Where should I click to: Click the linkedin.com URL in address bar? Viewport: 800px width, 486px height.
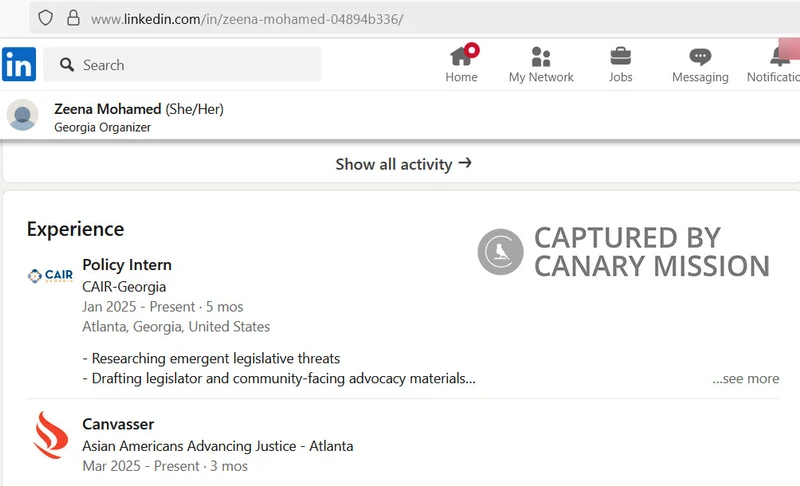pos(247,19)
